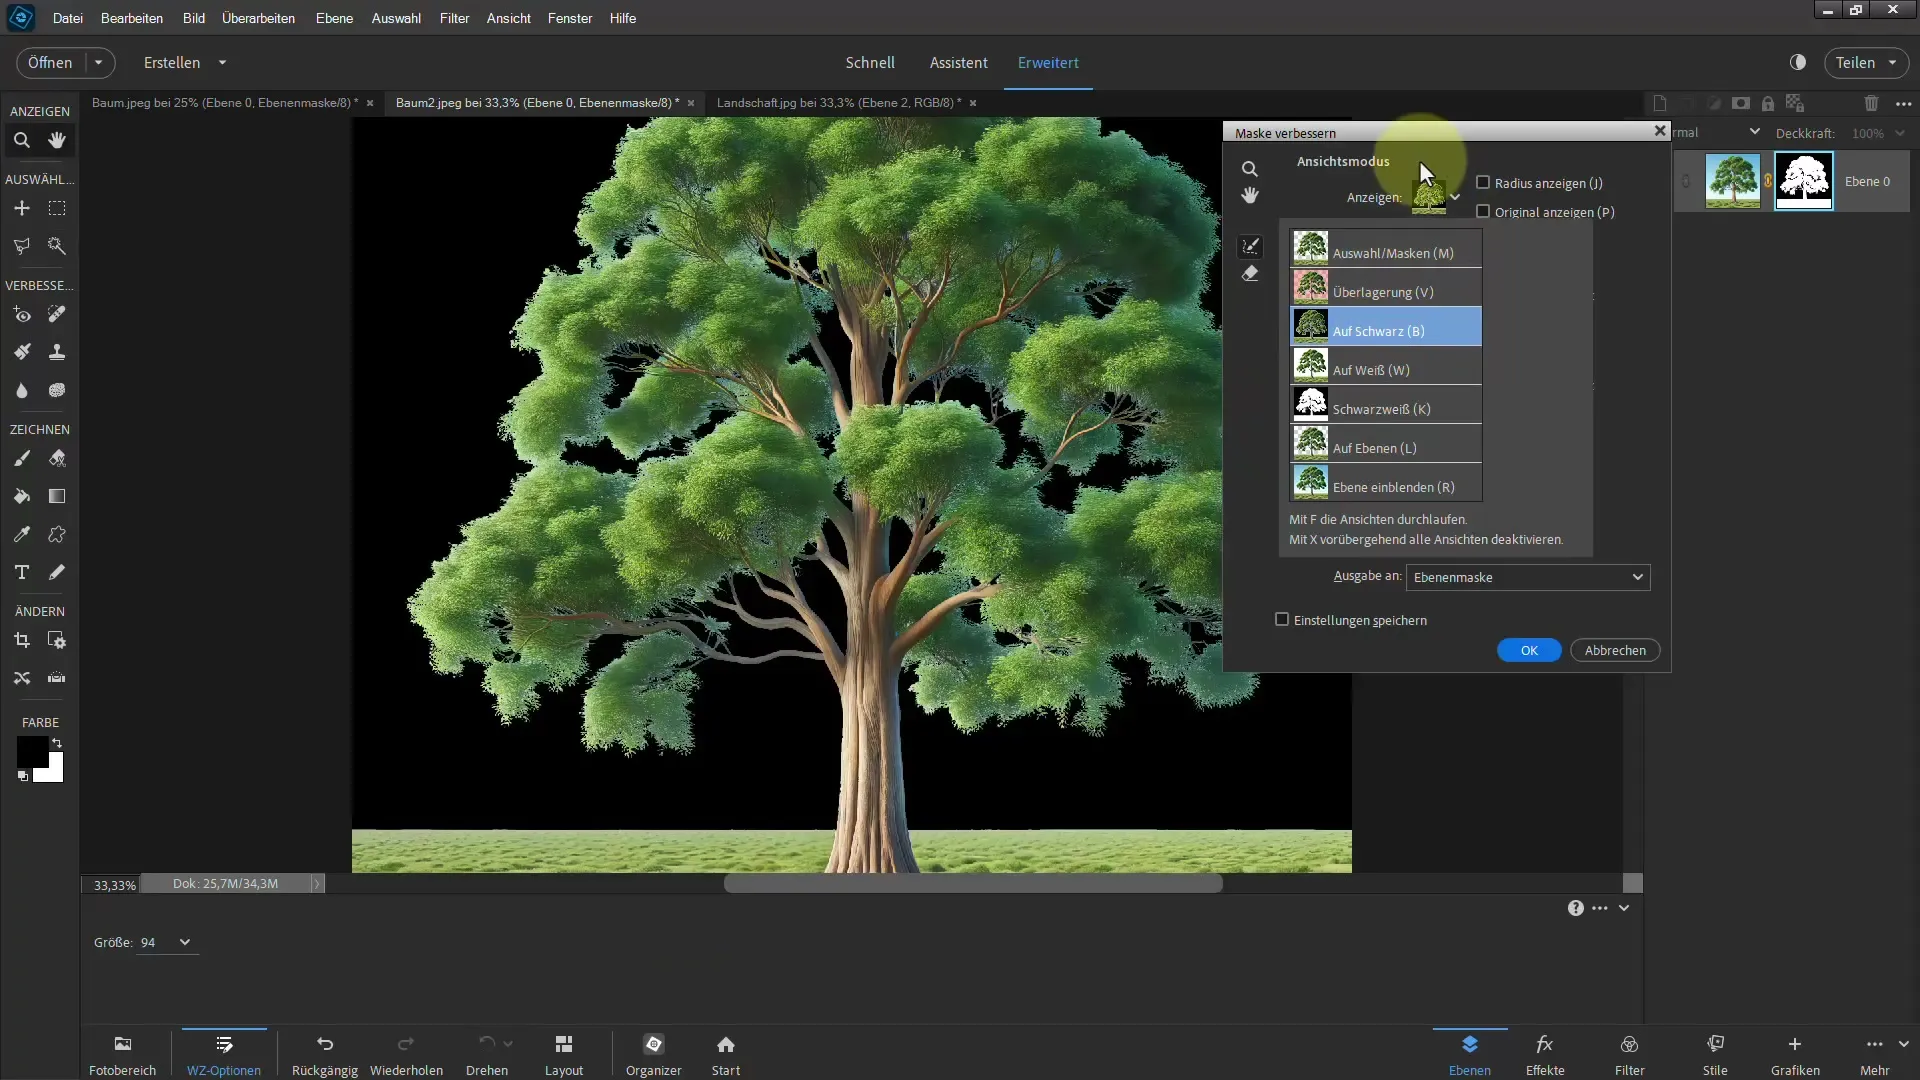The height and width of the screenshot is (1080, 1920).
Task: Open the Größe brush size dropdown
Action: click(184, 942)
